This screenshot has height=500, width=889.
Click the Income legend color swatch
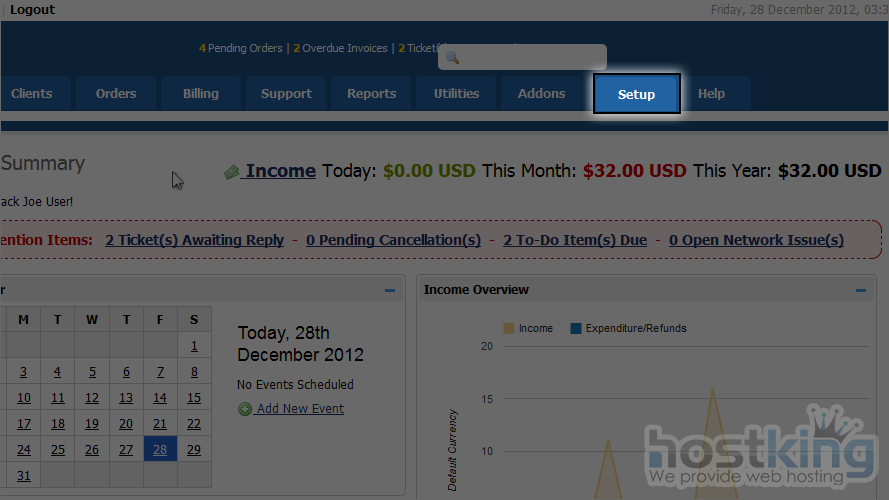click(509, 328)
